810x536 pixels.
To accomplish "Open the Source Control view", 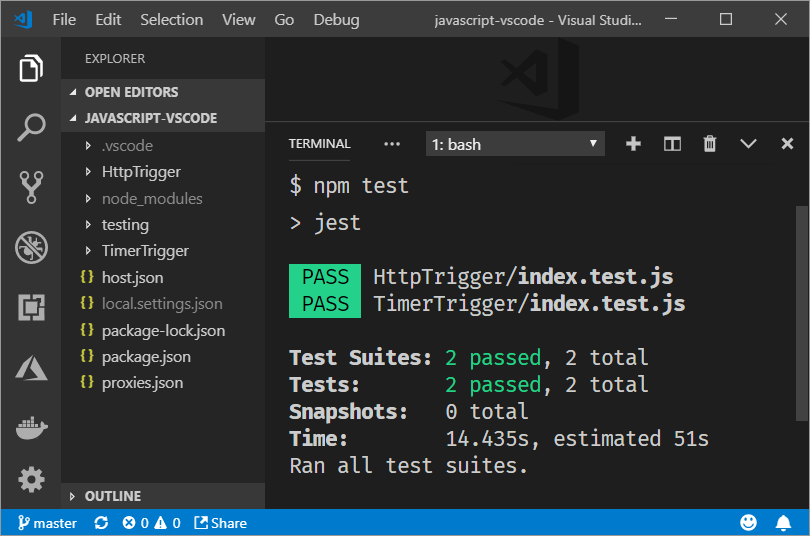I will tap(31, 187).
